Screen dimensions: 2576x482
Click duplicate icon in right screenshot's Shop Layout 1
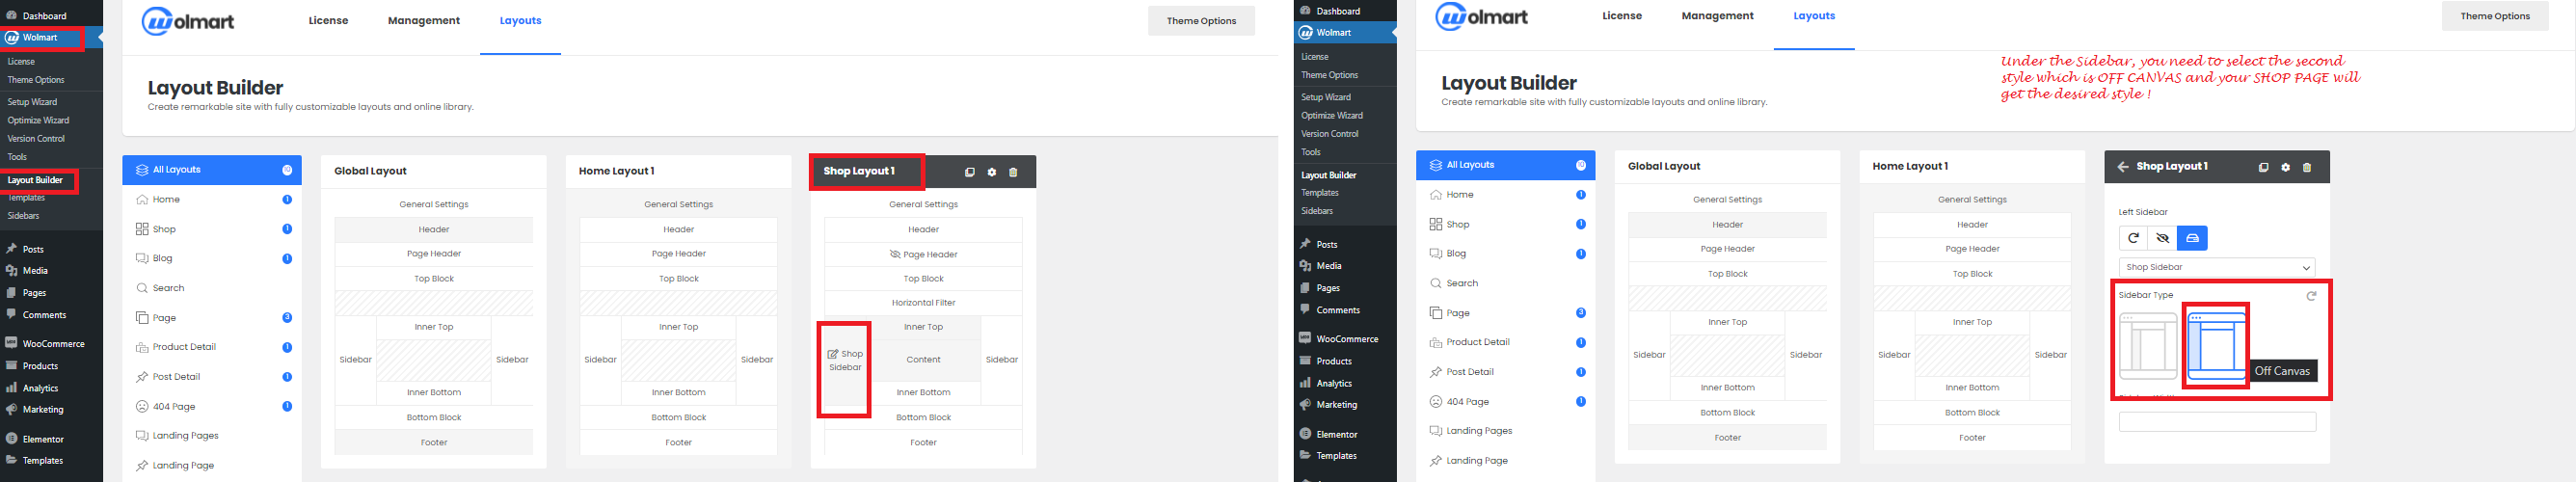(x=2263, y=167)
